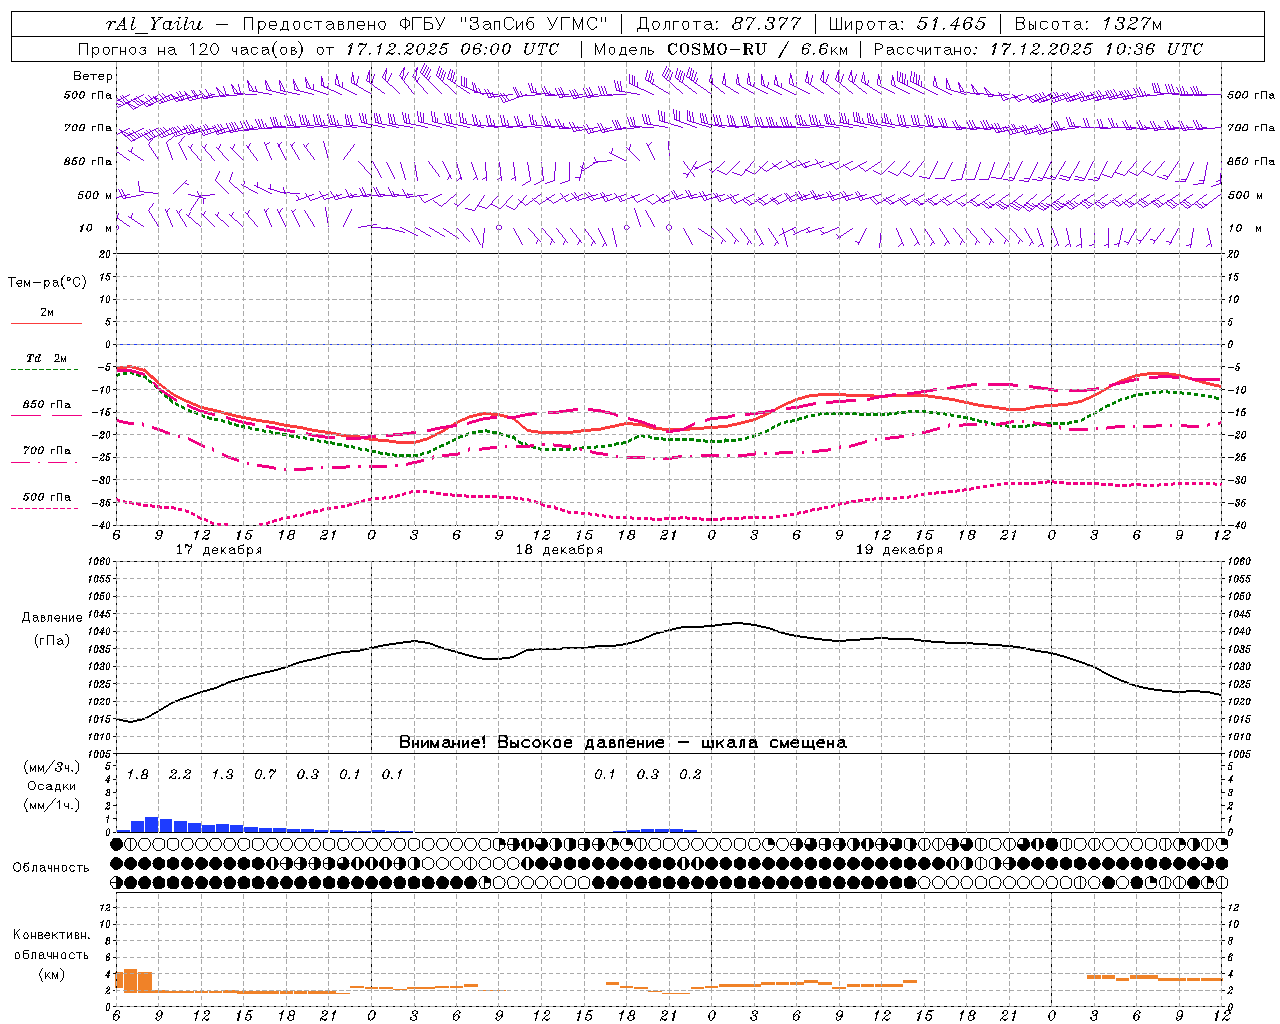Select the Тем-ра(°C) legend heading
This screenshot has height=1024, width=1280.
(x=47, y=283)
